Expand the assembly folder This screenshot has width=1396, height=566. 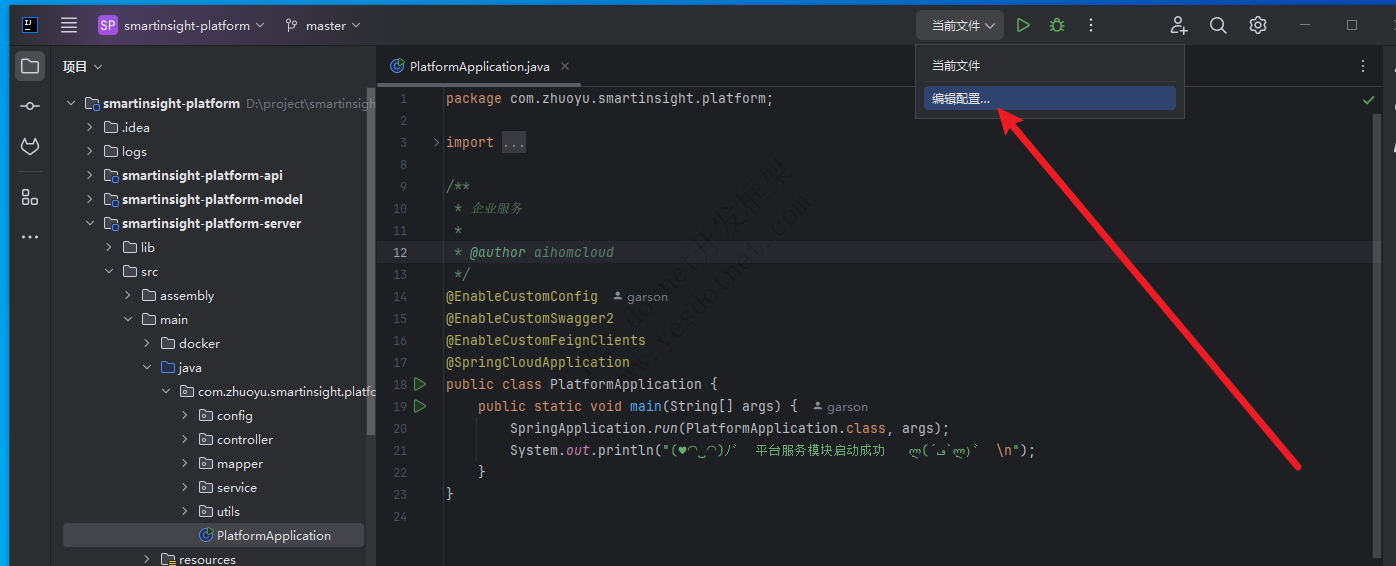tap(128, 295)
